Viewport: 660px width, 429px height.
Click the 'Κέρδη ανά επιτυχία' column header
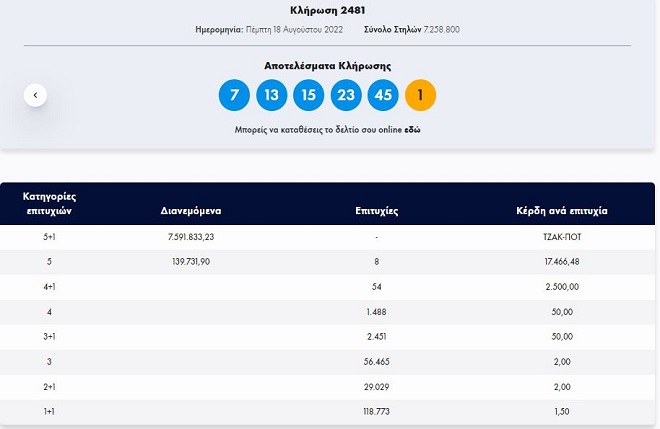tap(561, 211)
